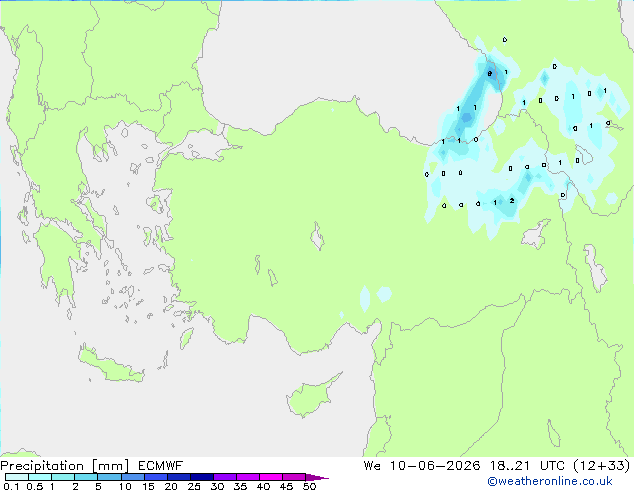634x490 pixels.
Task: Click the ECMWF model label
Action: click(x=161, y=466)
